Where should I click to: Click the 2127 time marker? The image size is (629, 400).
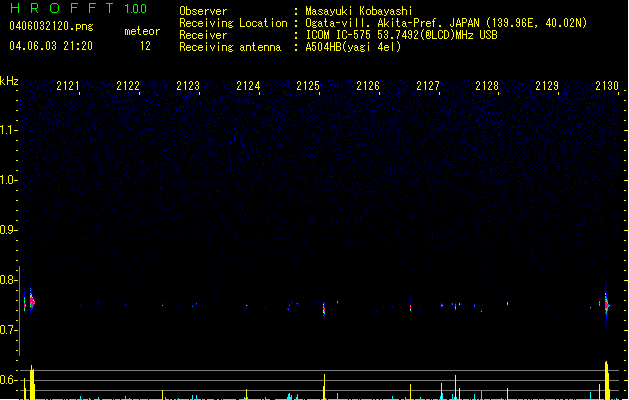tap(428, 86)
